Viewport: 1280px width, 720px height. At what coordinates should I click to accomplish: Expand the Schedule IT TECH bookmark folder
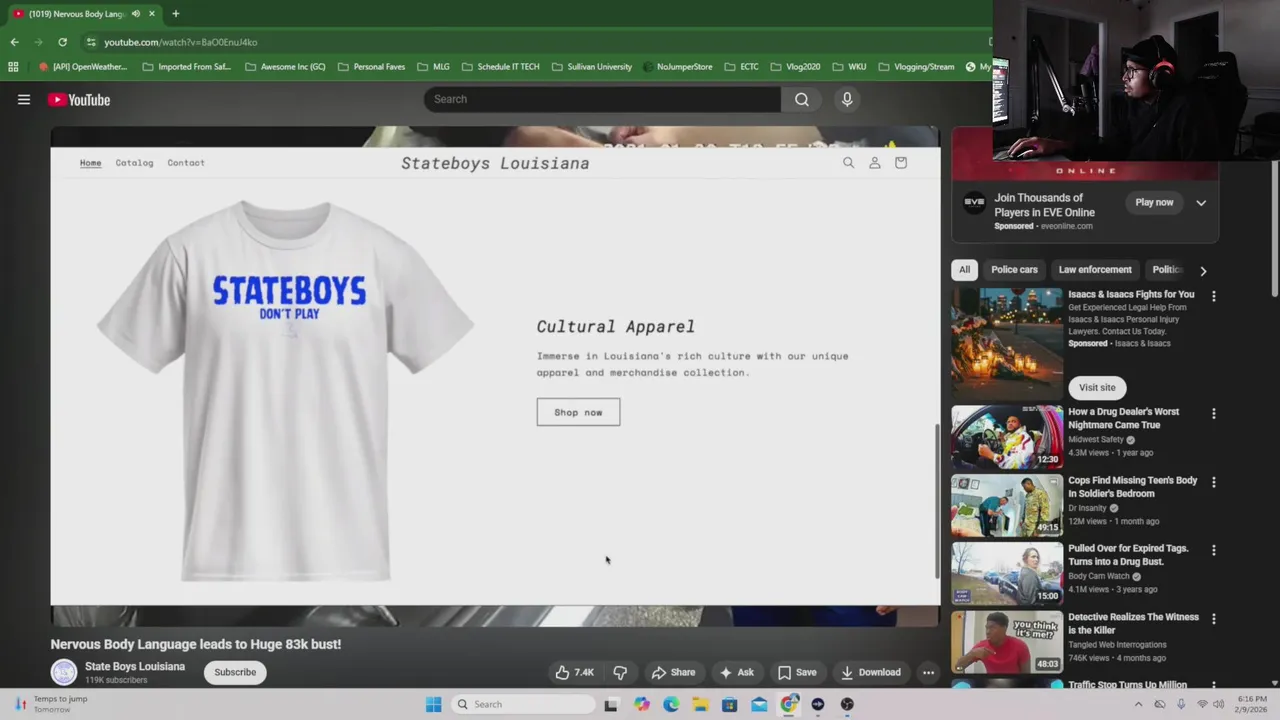pyautogui.click(x=500, y=67)
